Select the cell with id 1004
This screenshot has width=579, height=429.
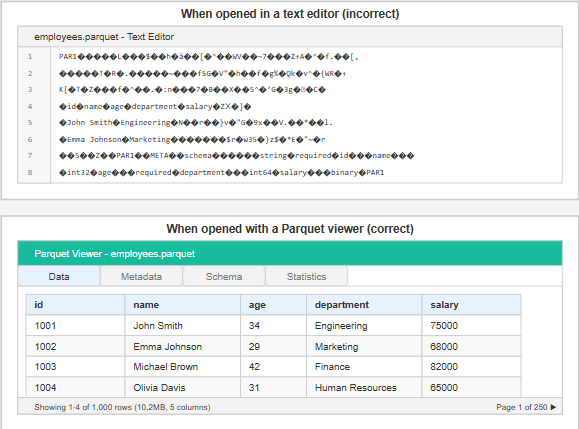point(75,387)
